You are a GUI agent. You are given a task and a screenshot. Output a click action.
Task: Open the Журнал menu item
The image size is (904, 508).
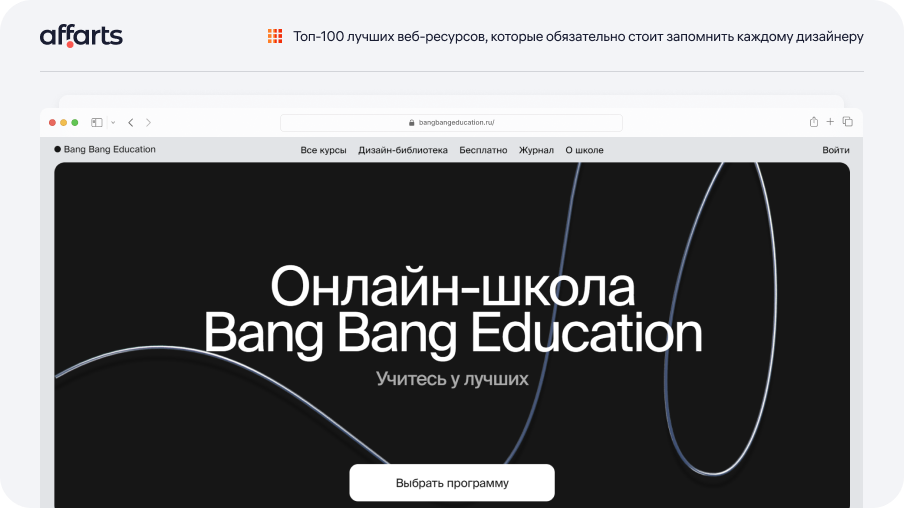click(x=536, y=150)
